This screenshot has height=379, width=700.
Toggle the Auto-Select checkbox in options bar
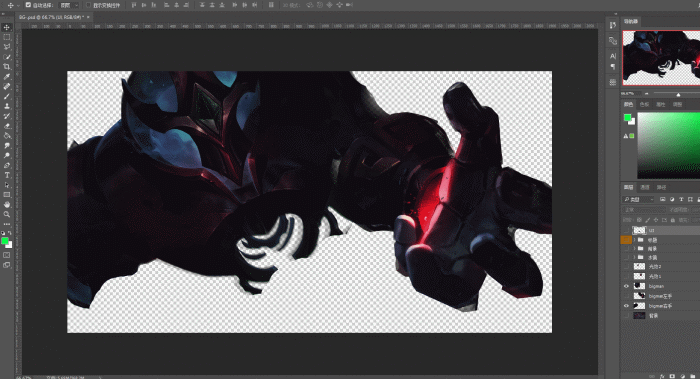click(x=28, y=5)
